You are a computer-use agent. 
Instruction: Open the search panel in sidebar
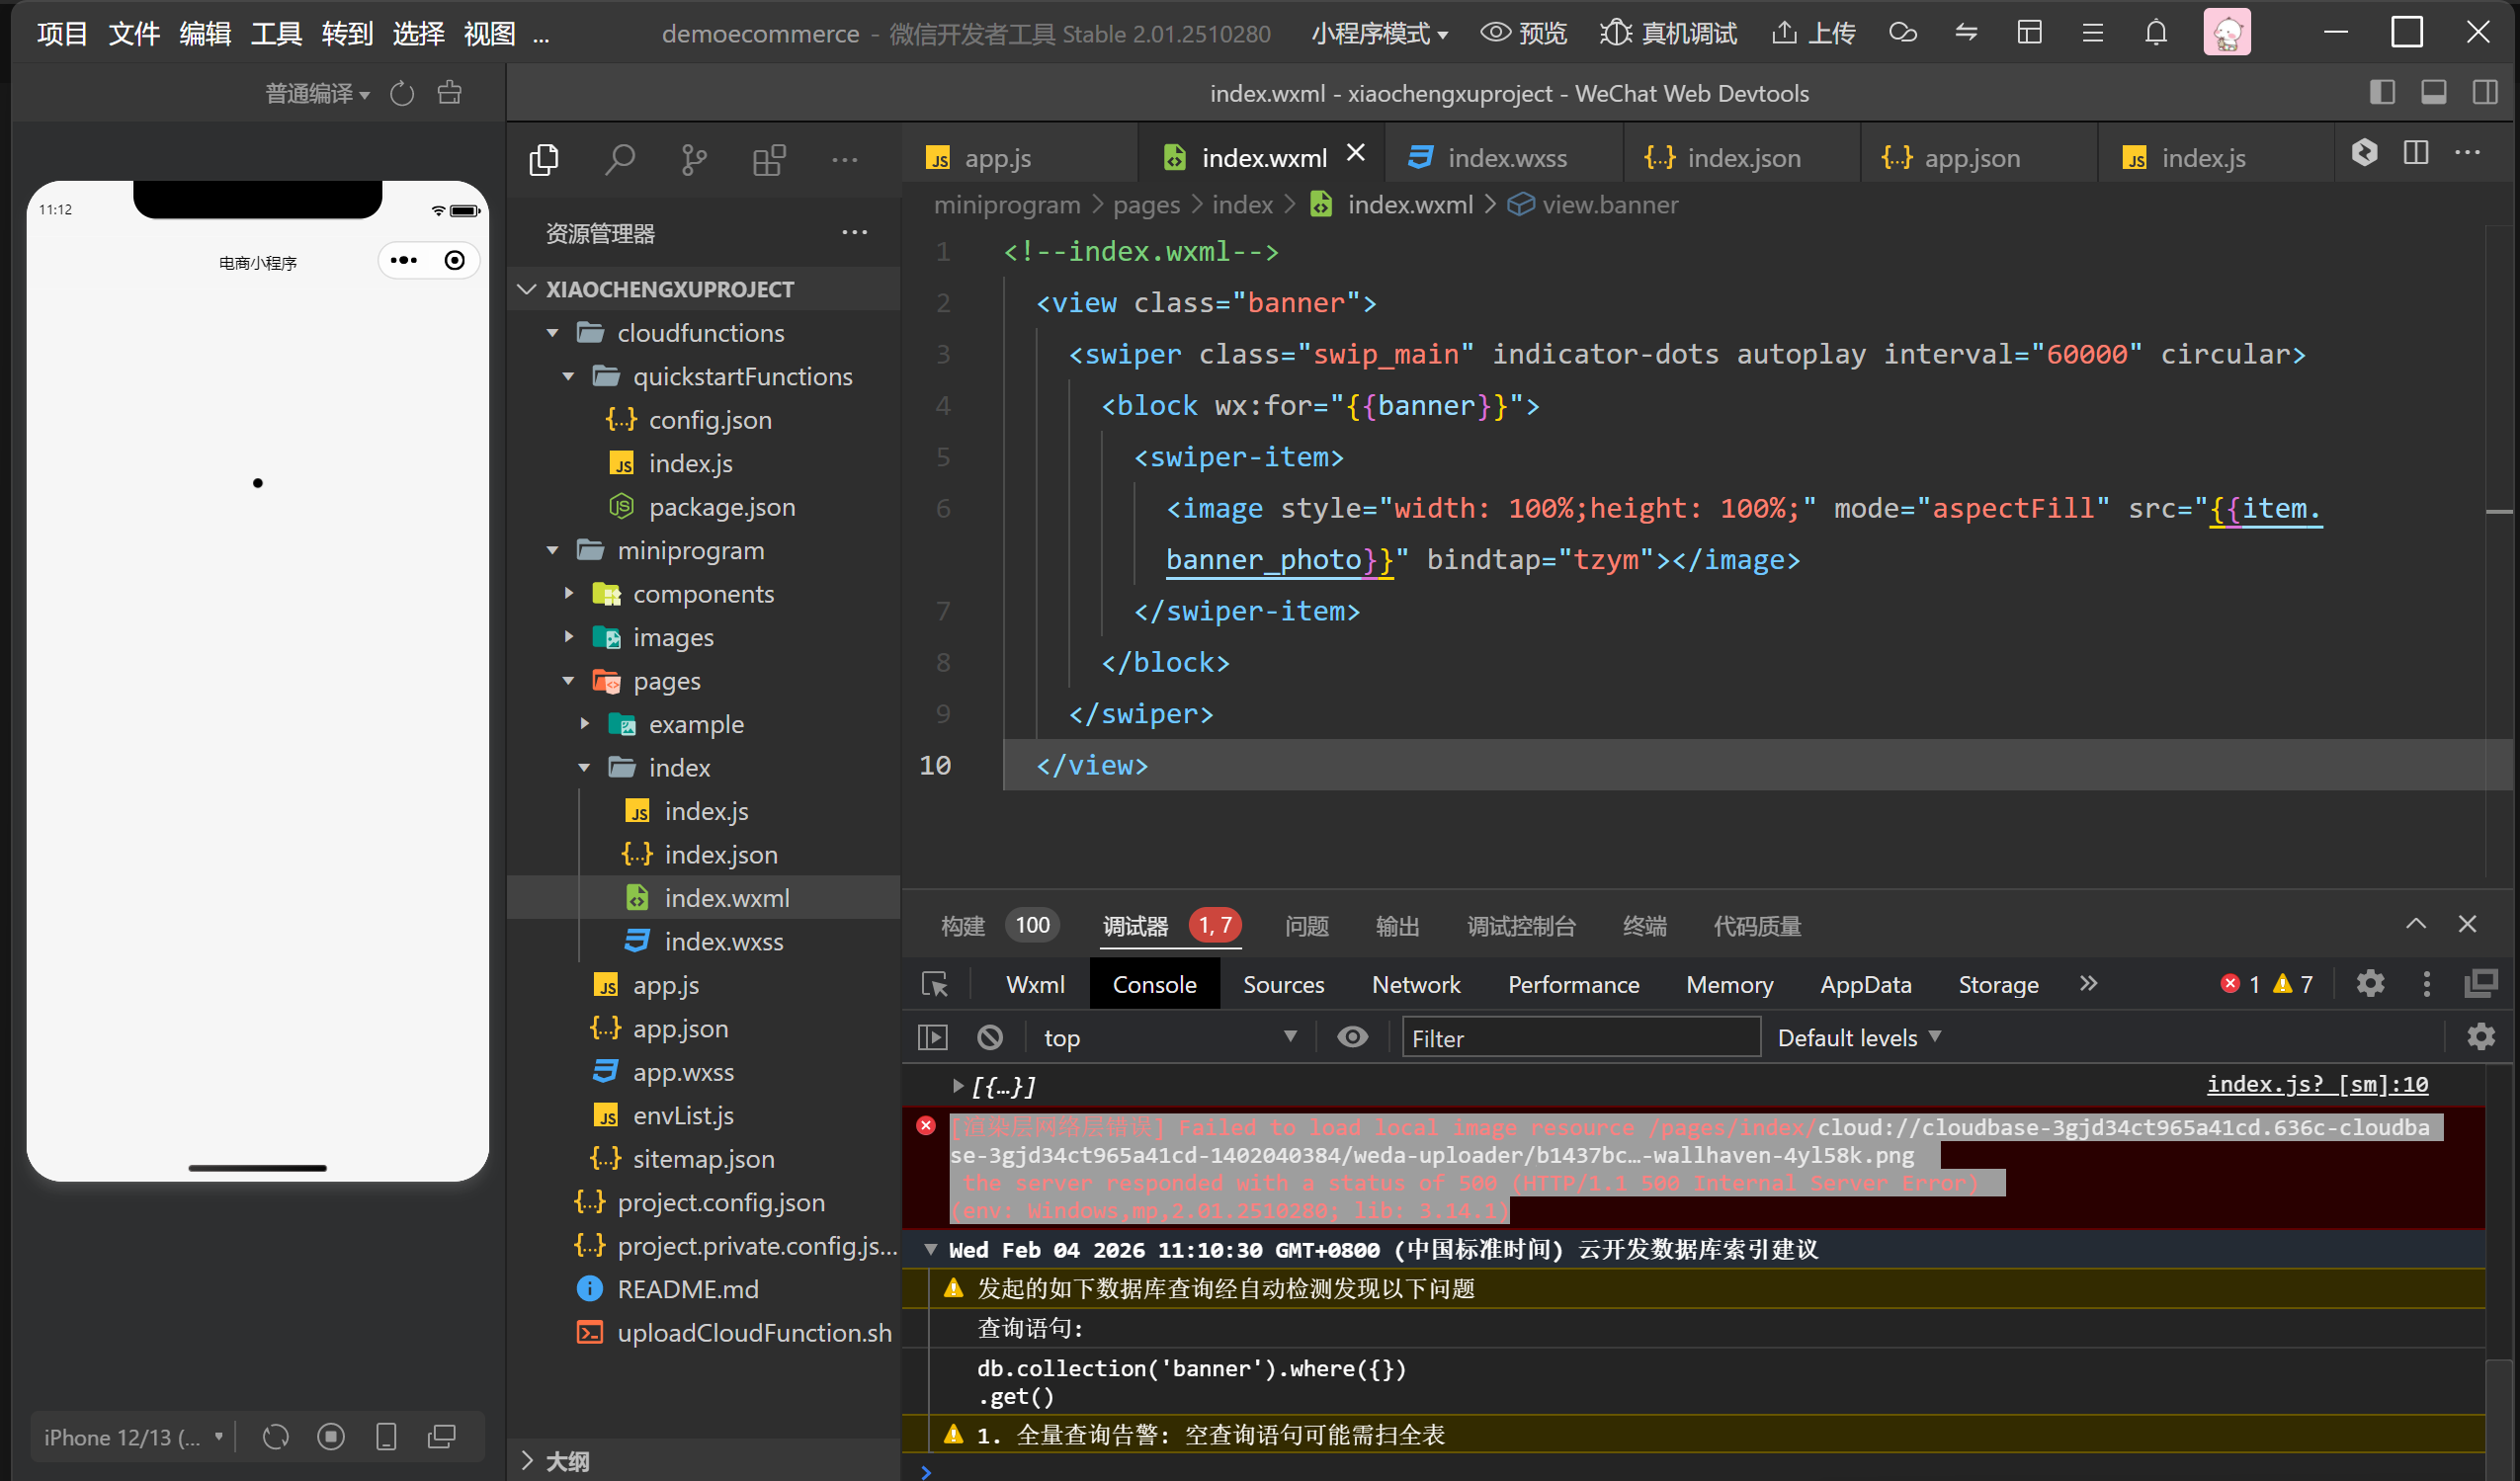pyautogui.click(x=620, y=160)
